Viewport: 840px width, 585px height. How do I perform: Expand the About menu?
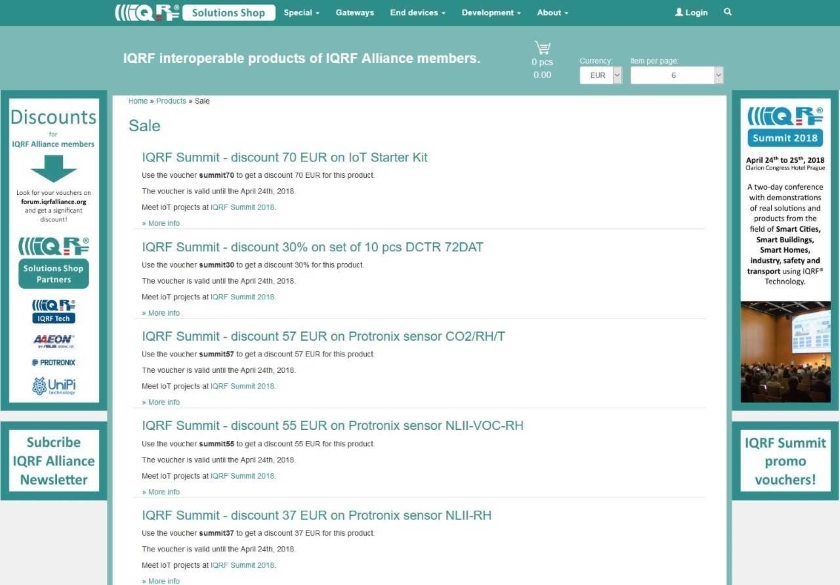coord(552,12)
